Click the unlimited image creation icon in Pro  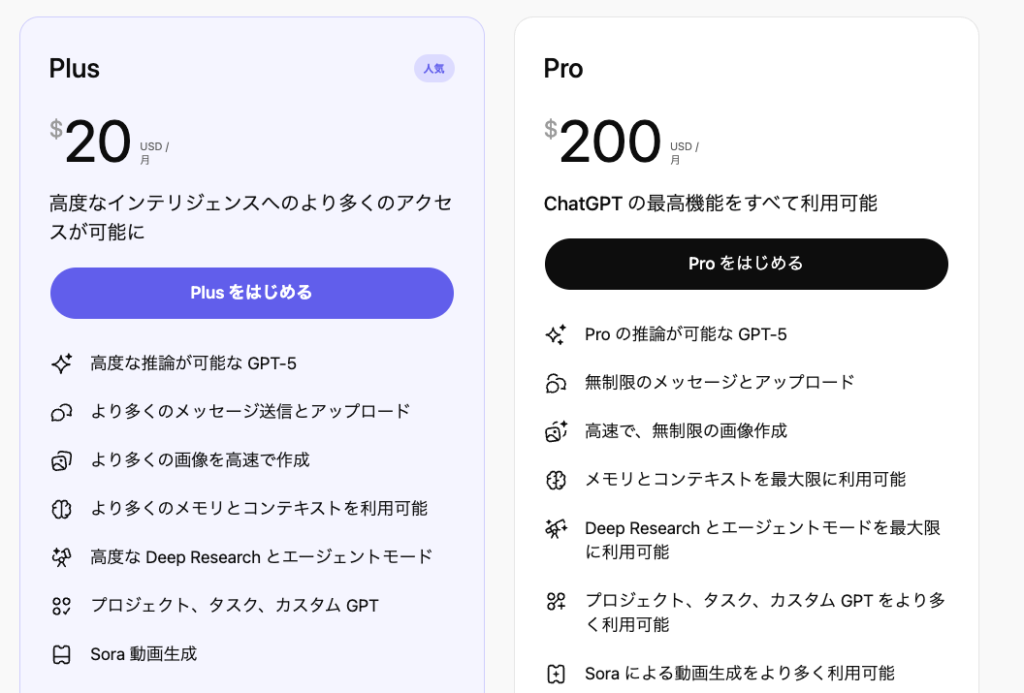(556, 432)
